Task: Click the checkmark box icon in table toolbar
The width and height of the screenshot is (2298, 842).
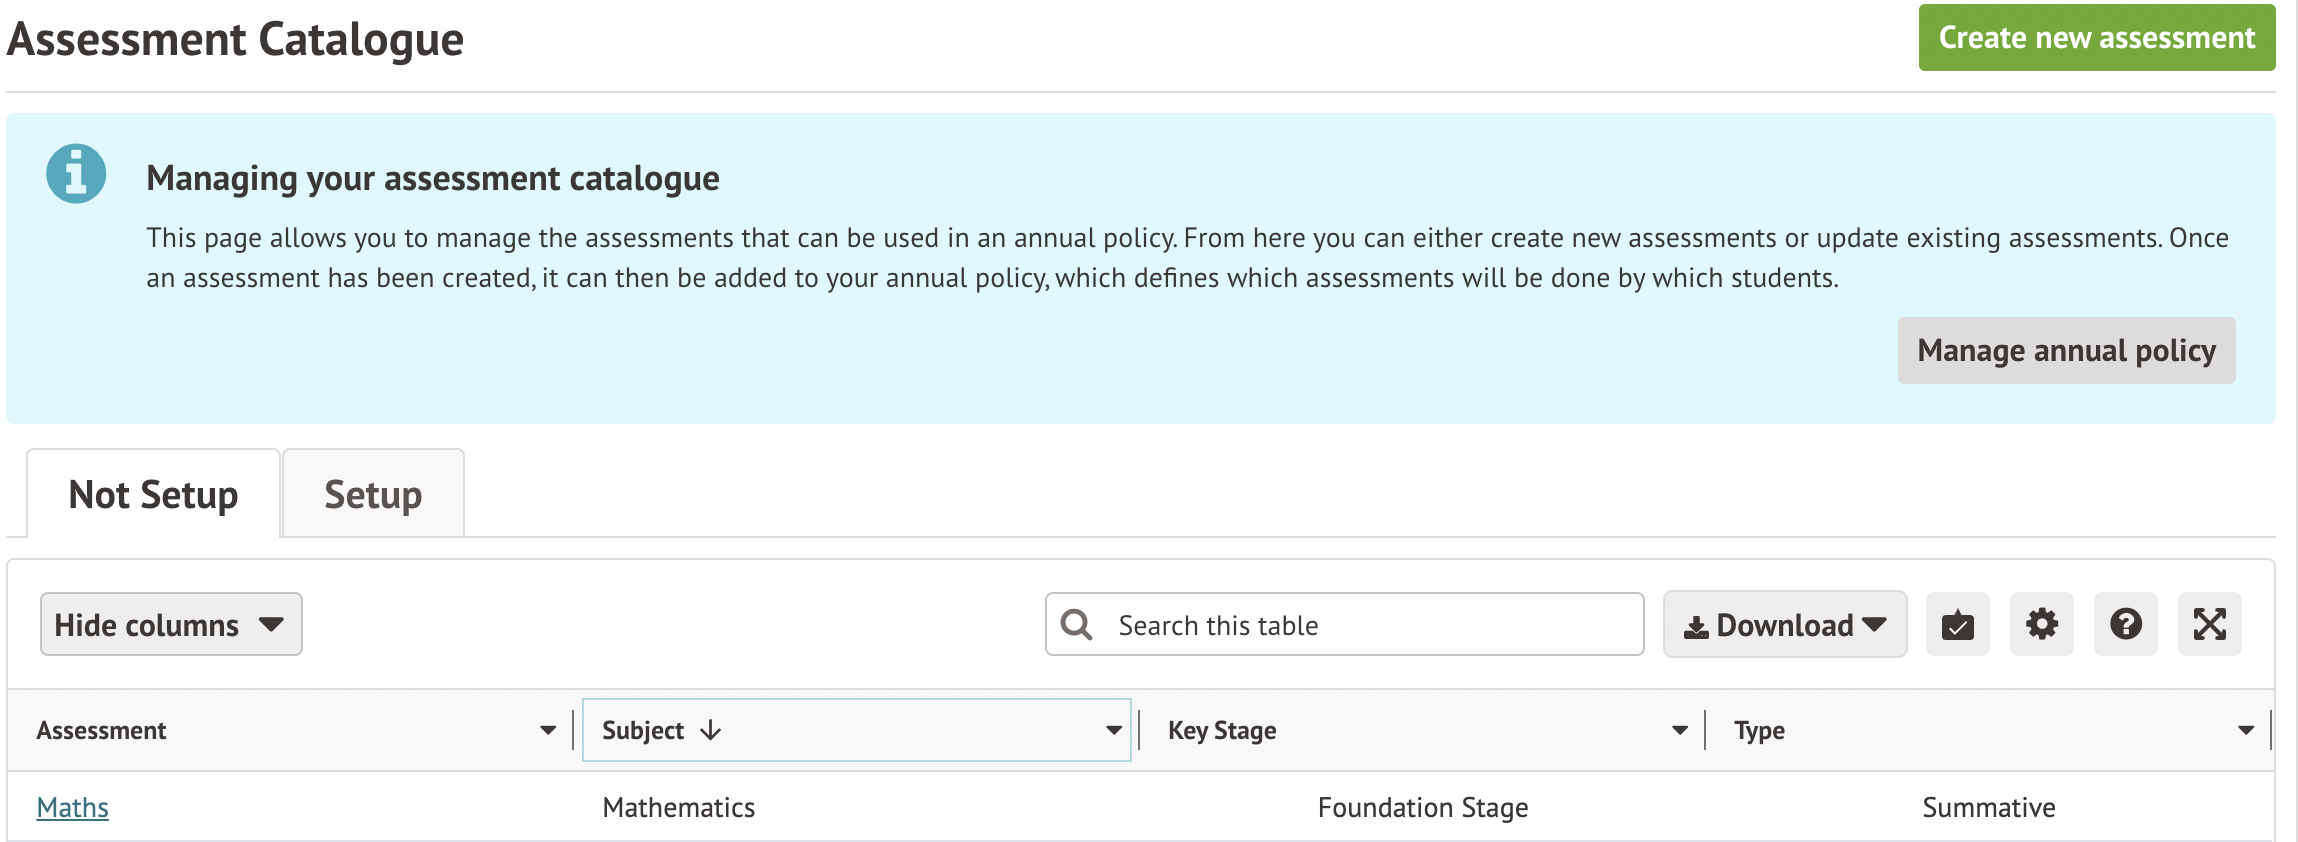Action: coord(1957,625)
